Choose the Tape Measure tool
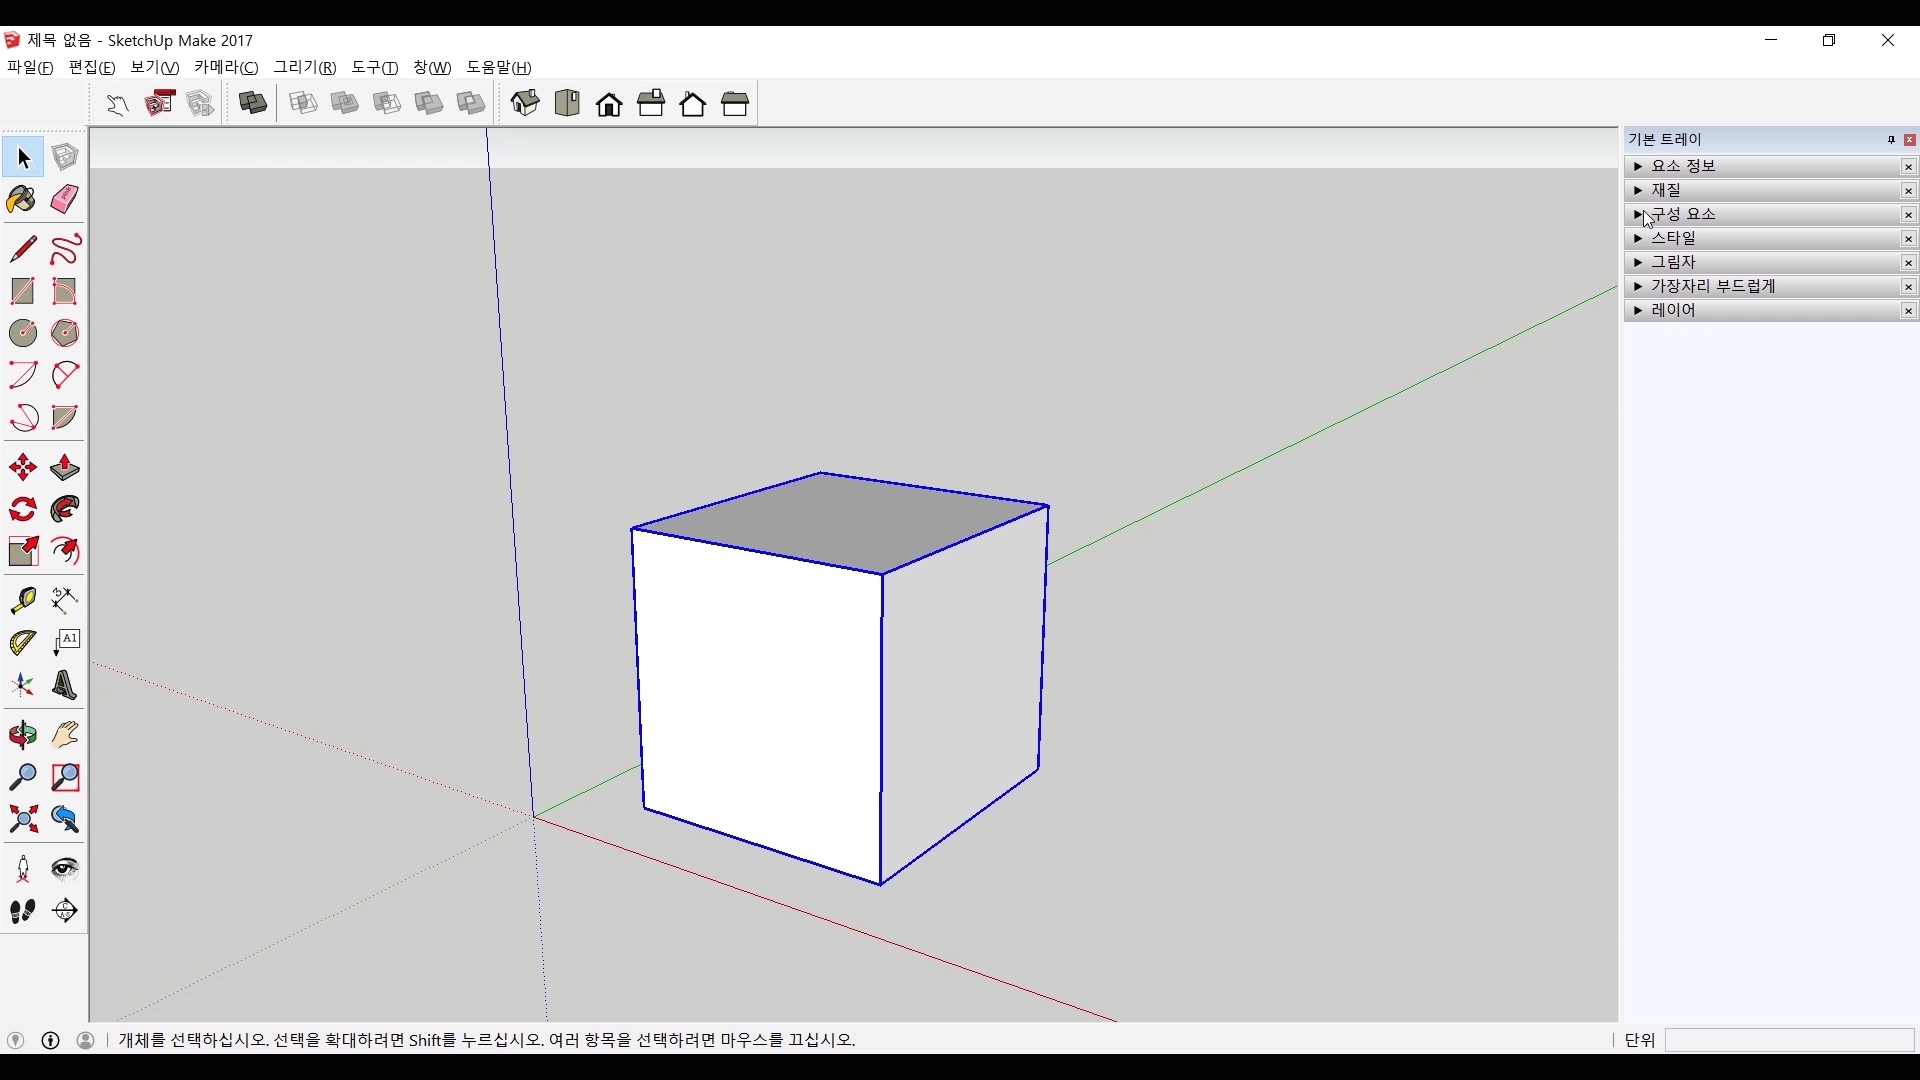The height and width of the screenshot is (1080, 1920). pos(22,600)
